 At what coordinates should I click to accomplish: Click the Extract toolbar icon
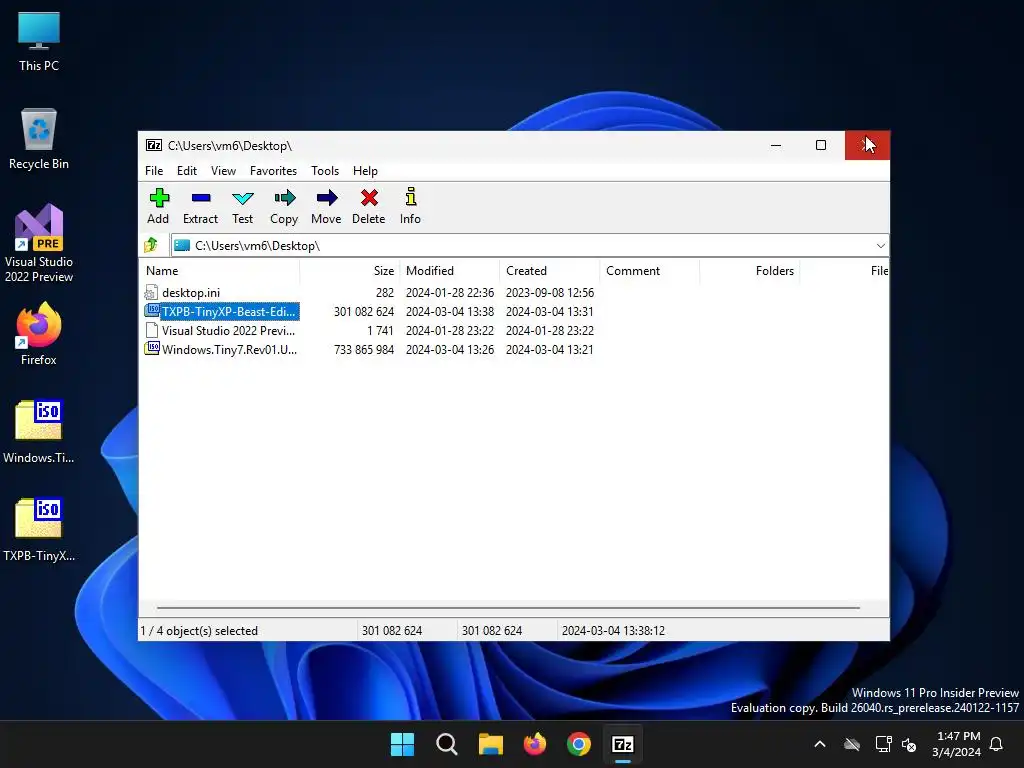point(200,198)
